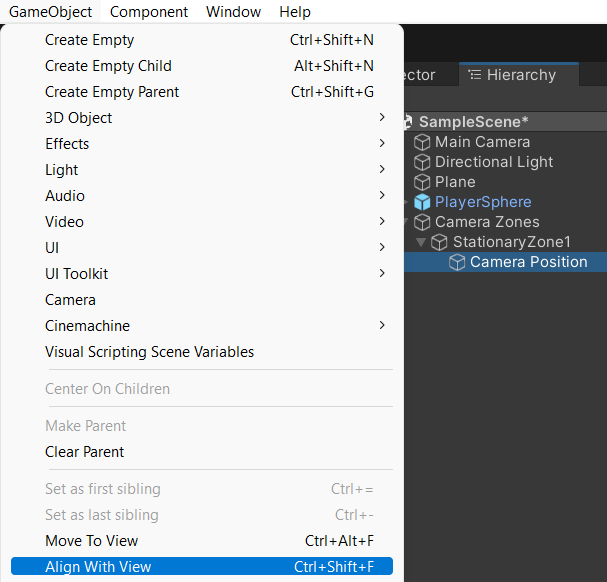Select StationaryZone1 in Hierarchy
This screenshot has height=582, width=607.
tap(512, 242)
